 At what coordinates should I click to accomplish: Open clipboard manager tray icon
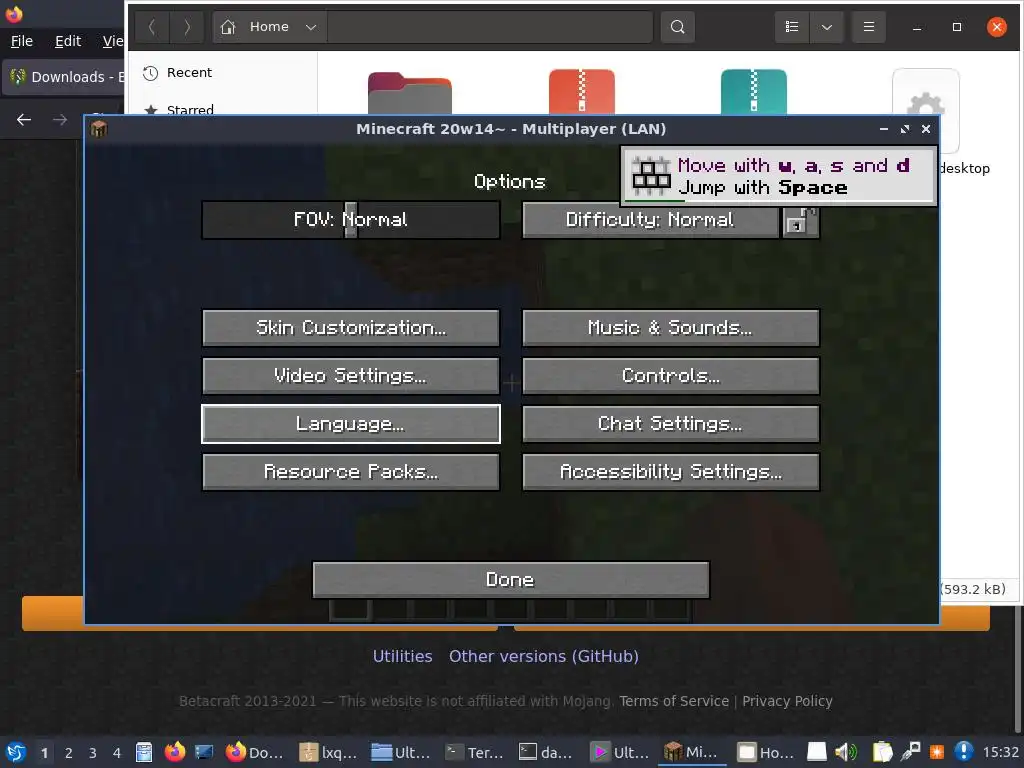[882, 752]
